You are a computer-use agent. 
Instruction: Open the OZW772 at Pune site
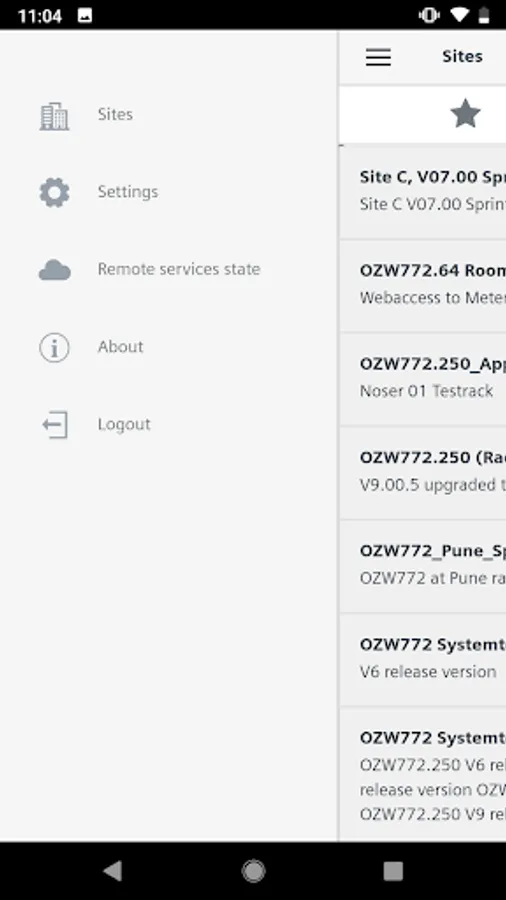pyautogui.click(x=423, y=567)
